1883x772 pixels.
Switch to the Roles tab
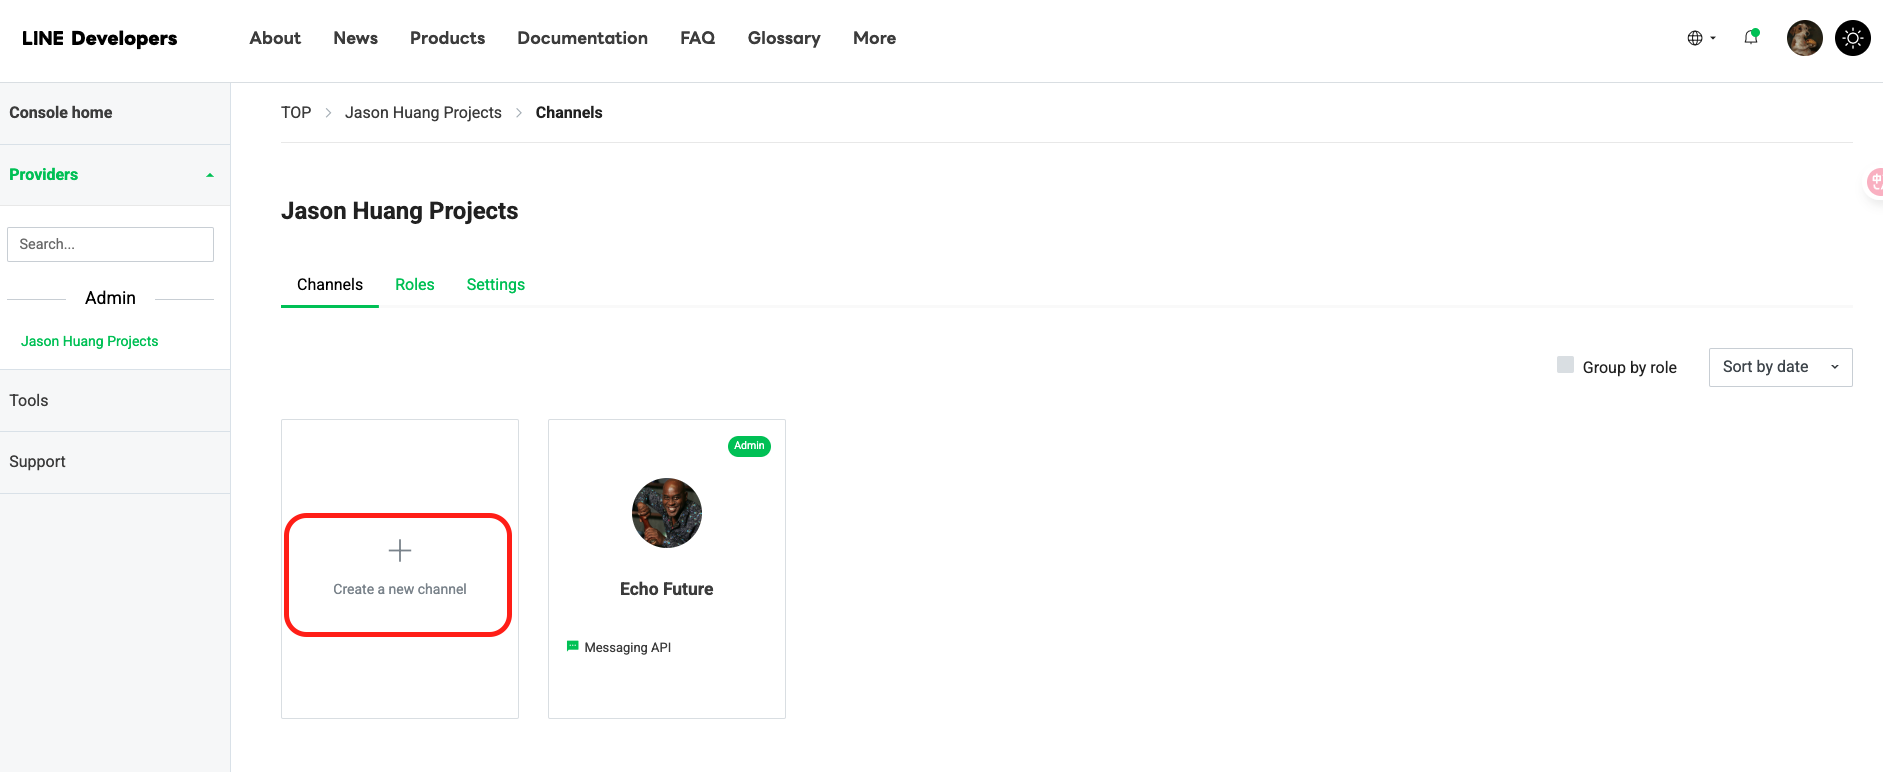414,285
